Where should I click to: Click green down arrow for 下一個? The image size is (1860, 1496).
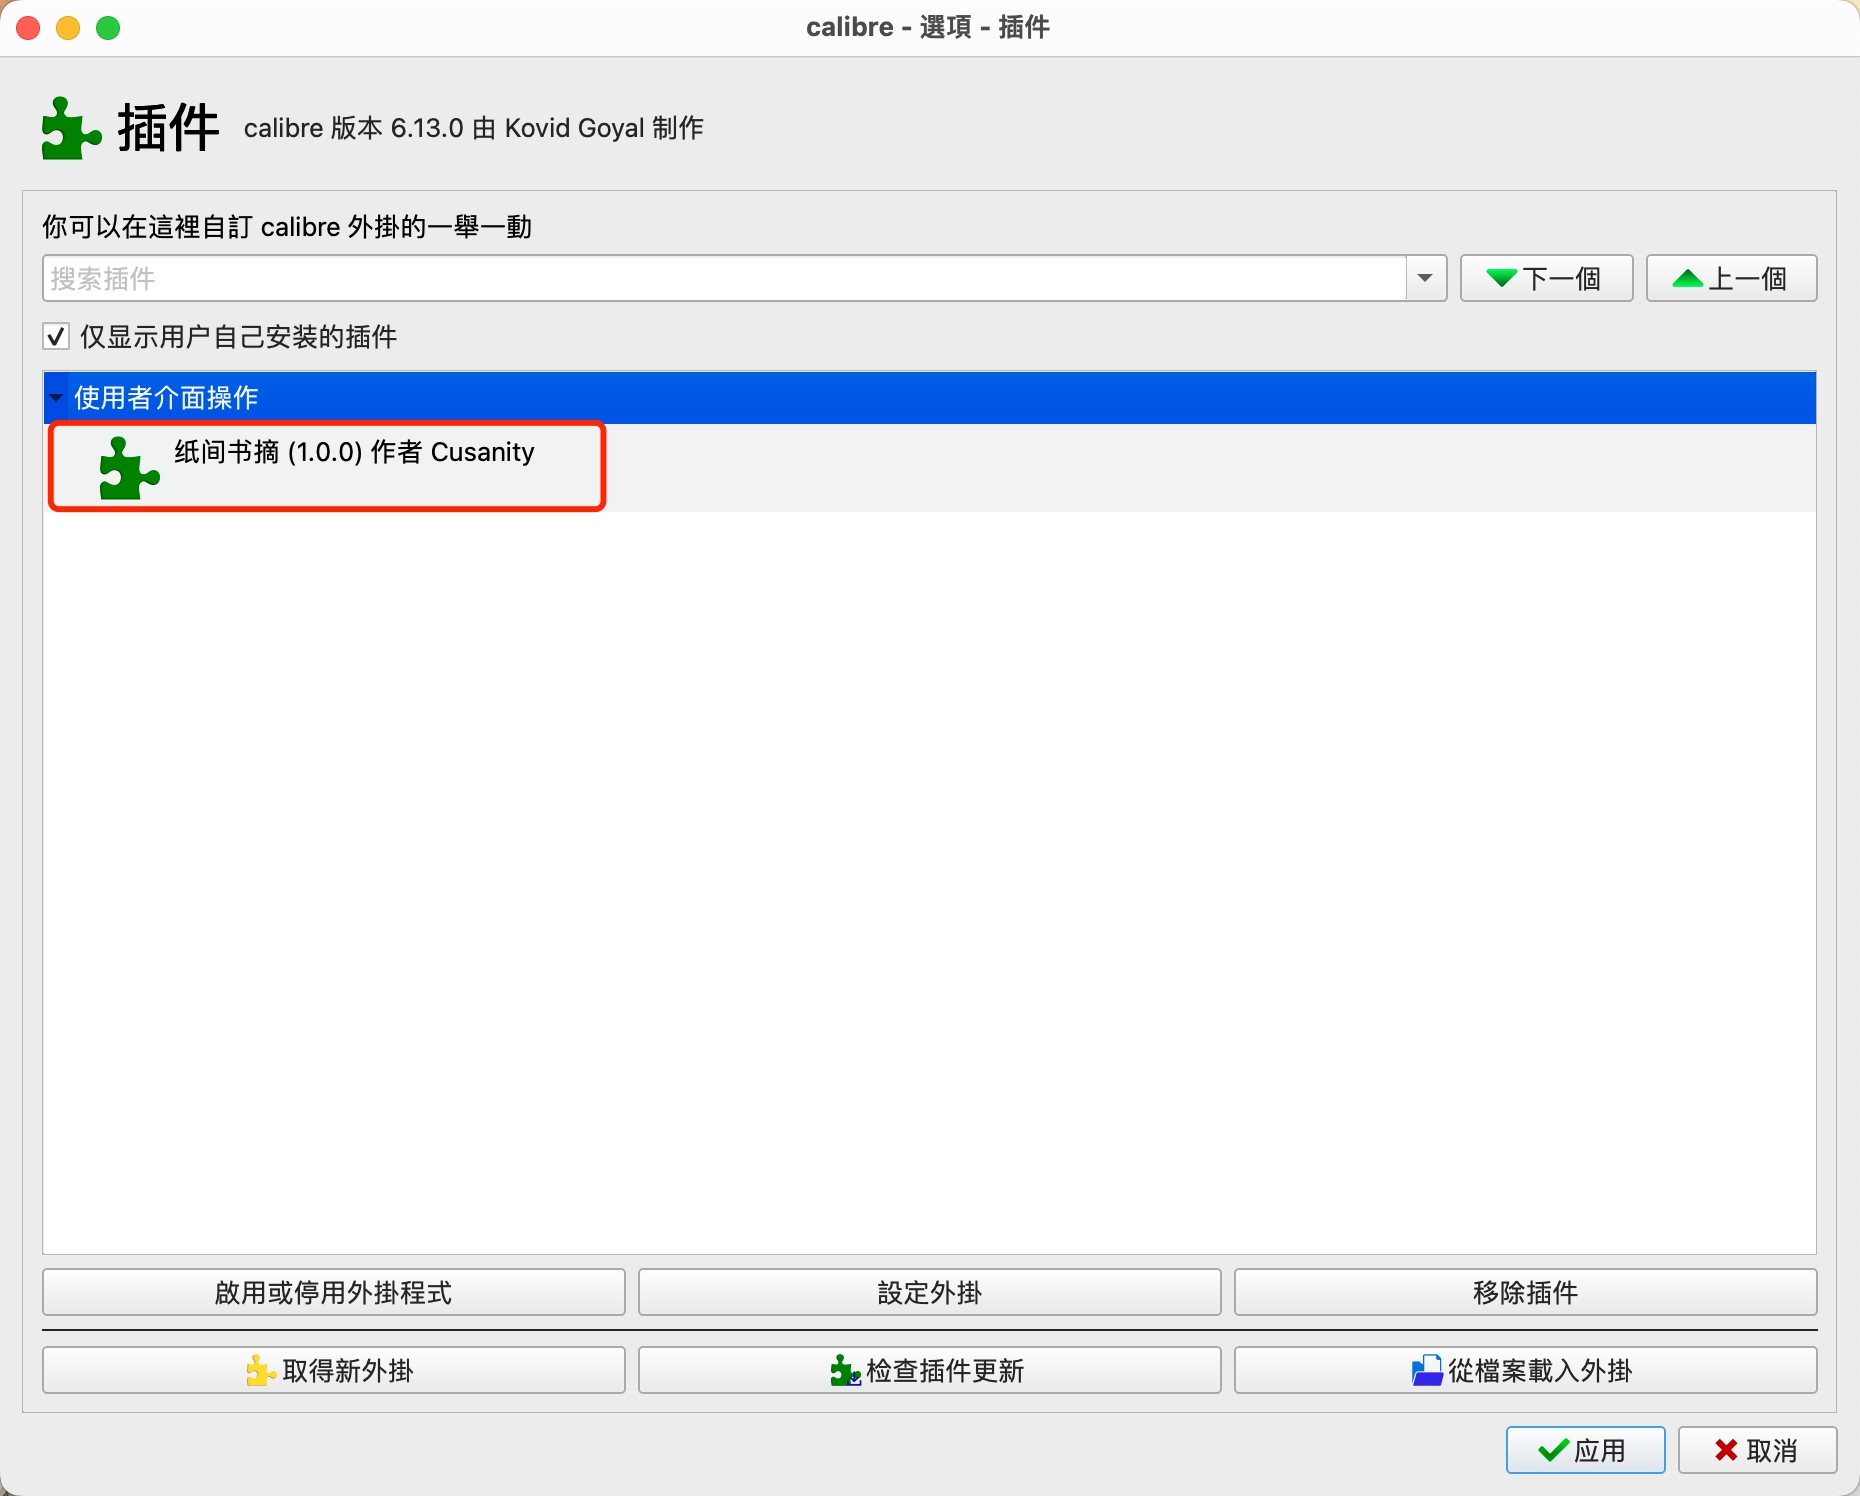tap(1501, 278)
